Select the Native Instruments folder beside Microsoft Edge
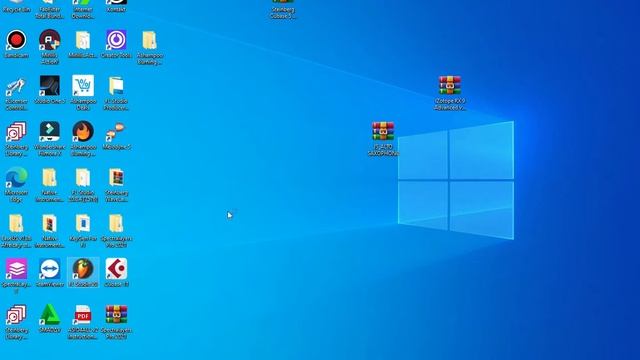640x360 pixels. (x=50, y=178)
